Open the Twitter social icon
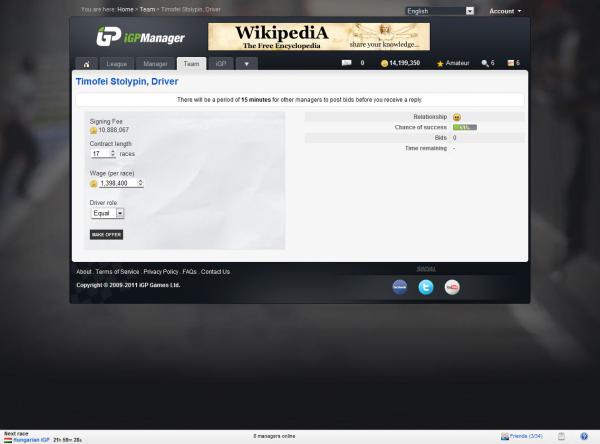 click(425, 287)
